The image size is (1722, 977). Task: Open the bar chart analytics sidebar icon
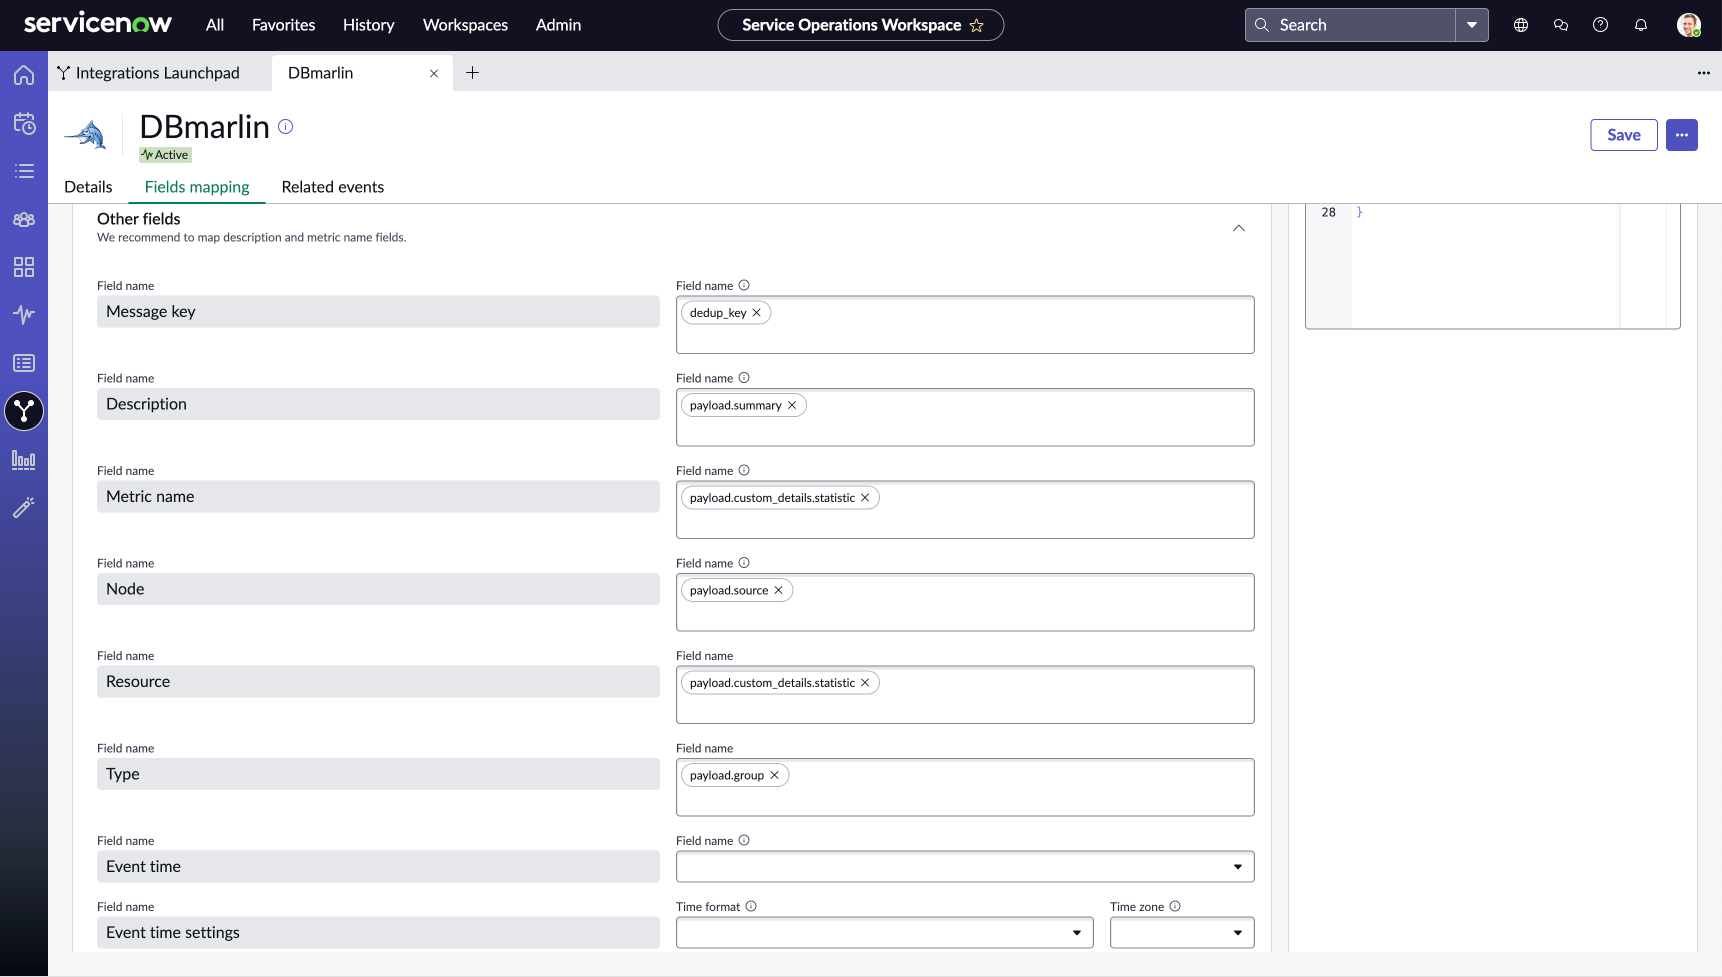[x=24, y=460]
